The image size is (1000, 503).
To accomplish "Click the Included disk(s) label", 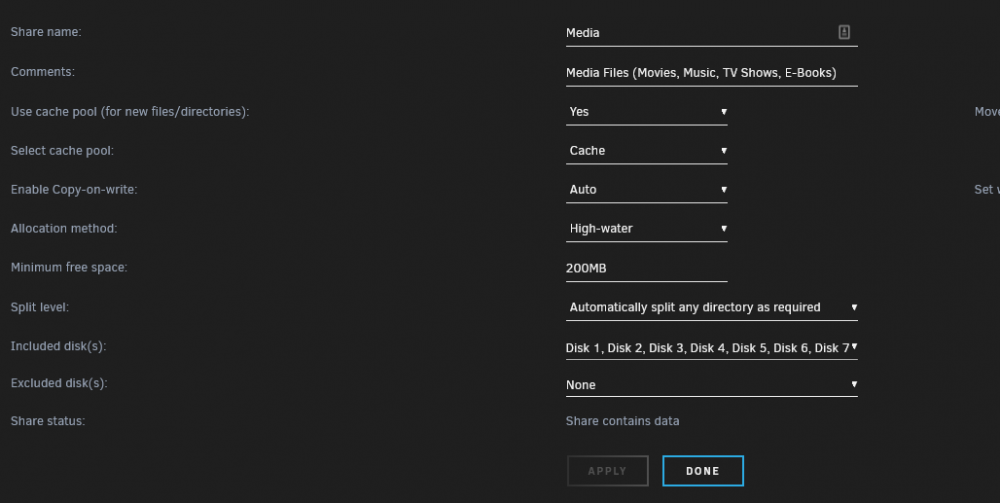I will [x=59, y=346].
